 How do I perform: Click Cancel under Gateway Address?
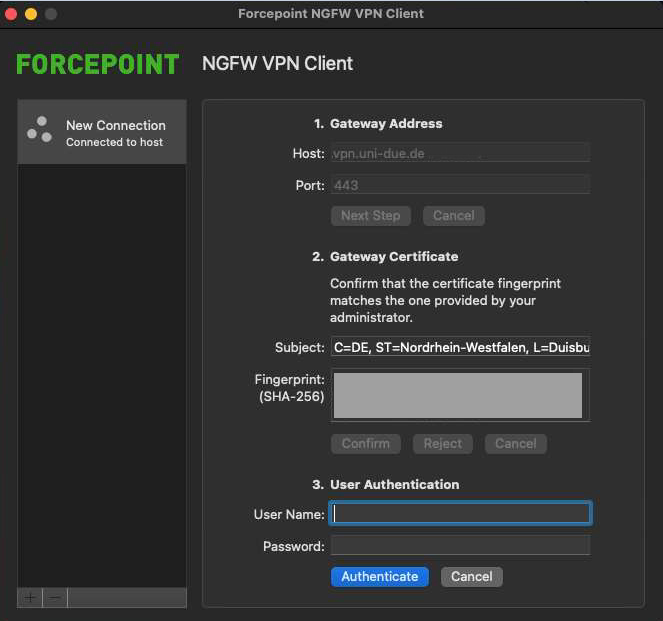point(454,216)
